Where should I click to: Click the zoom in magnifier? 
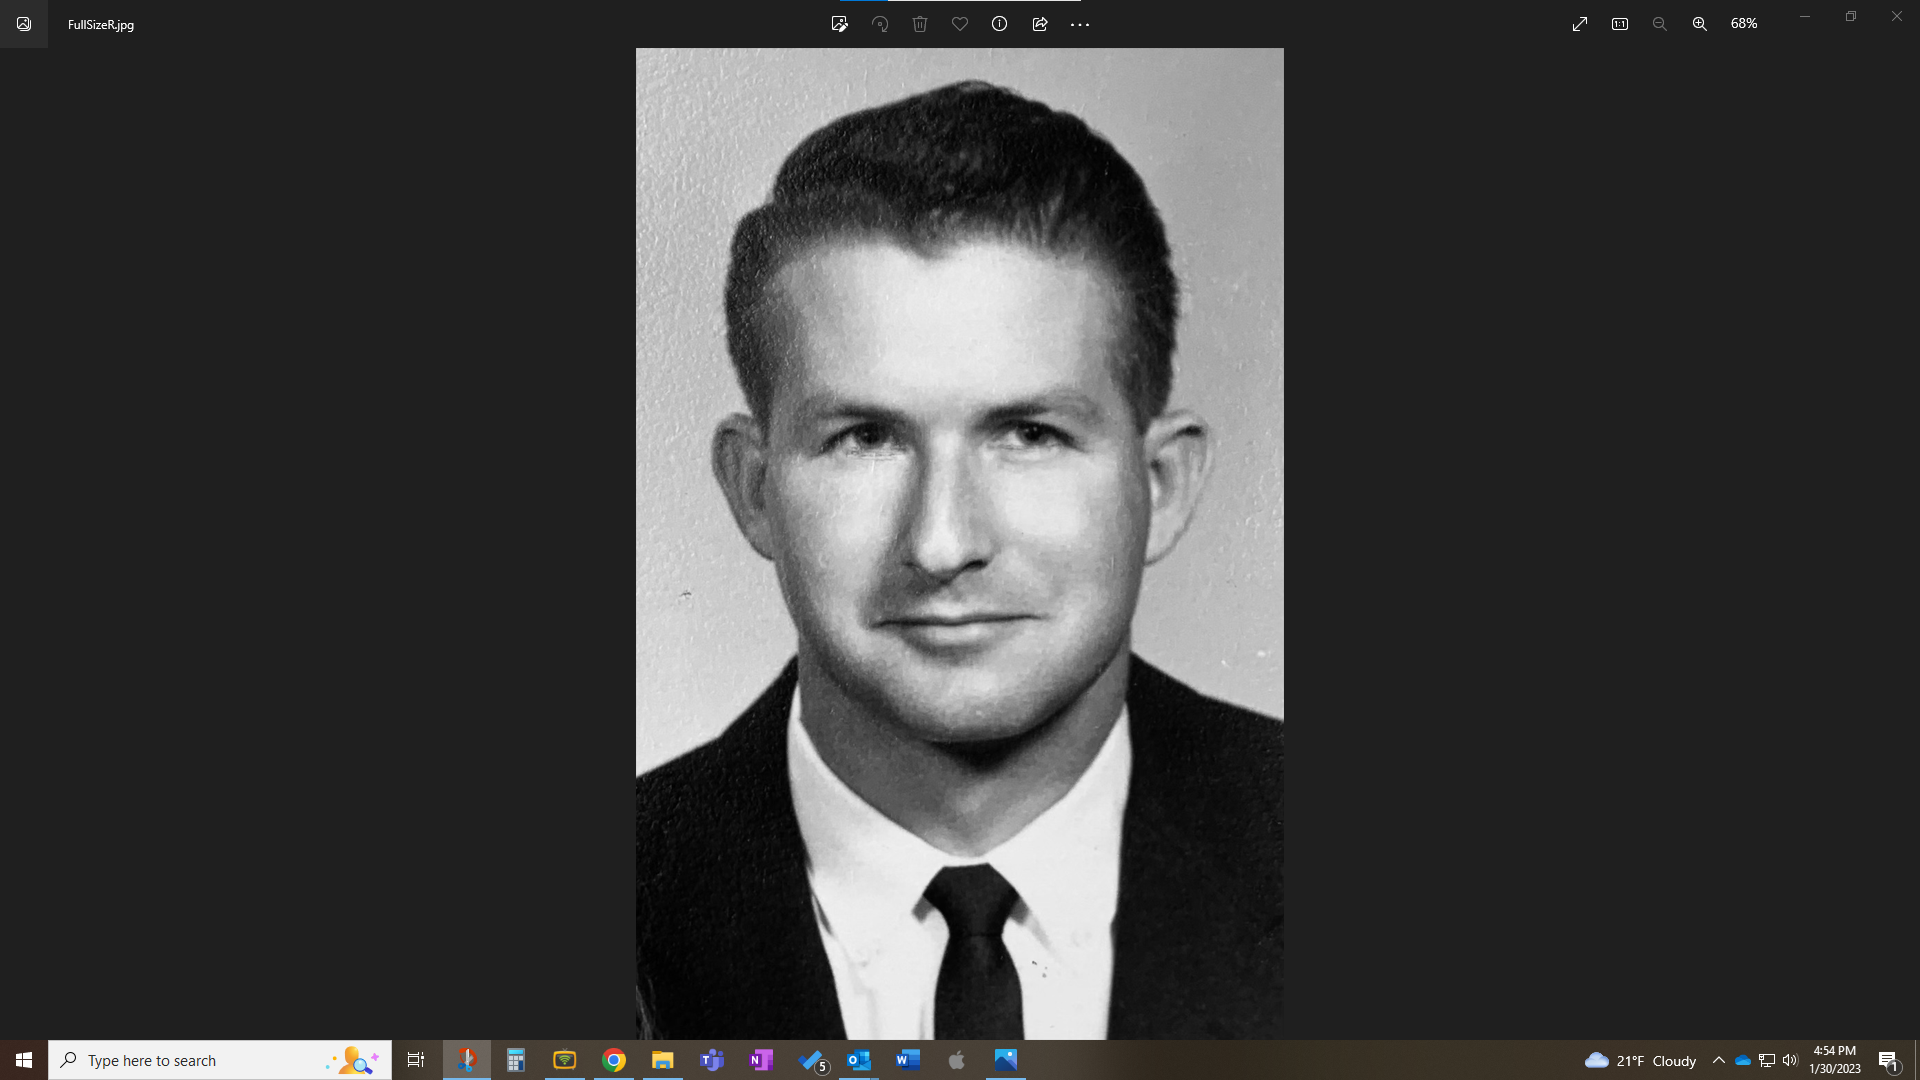point(1700,24)
